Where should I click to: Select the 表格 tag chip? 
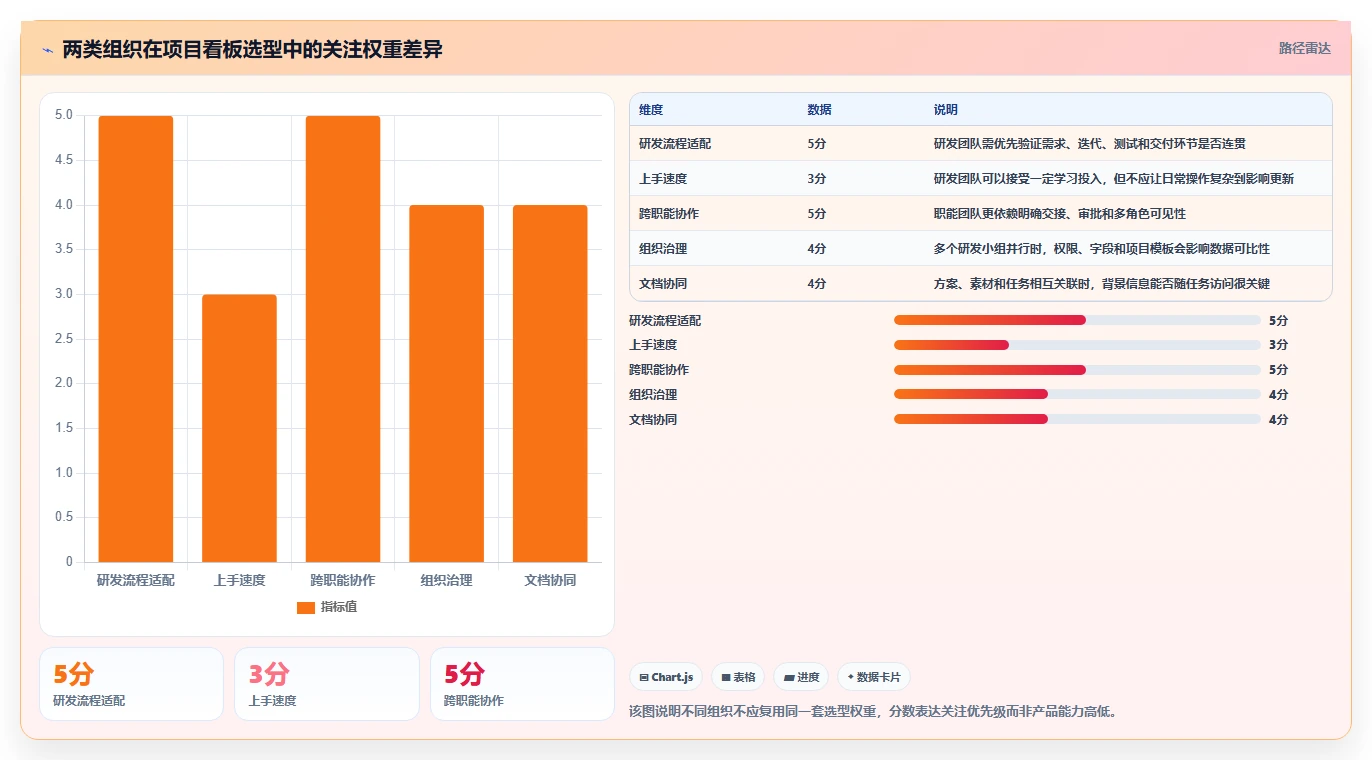coord(738,677)
